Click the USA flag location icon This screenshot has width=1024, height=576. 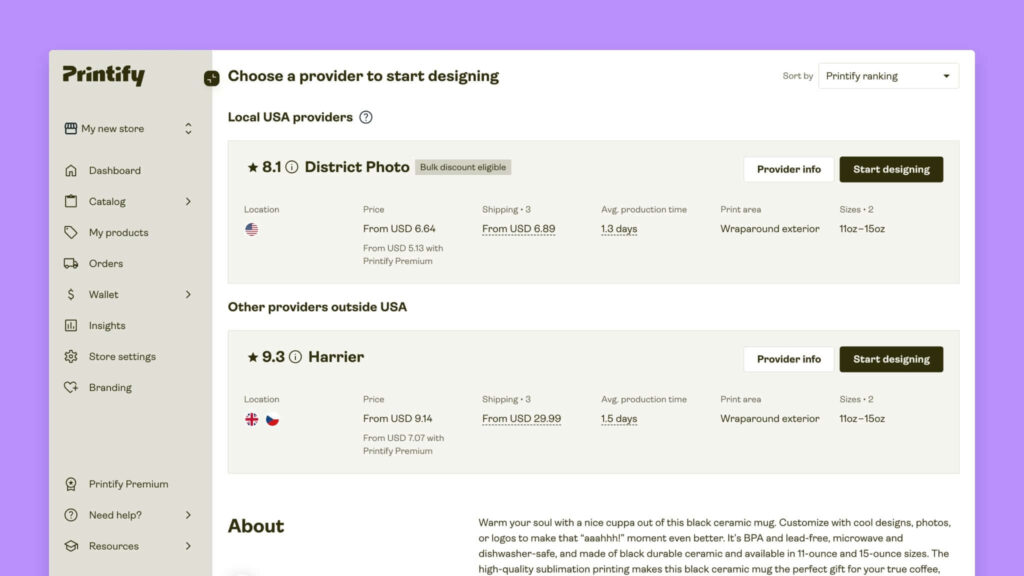pyautogui.click(x=251, y=229)
